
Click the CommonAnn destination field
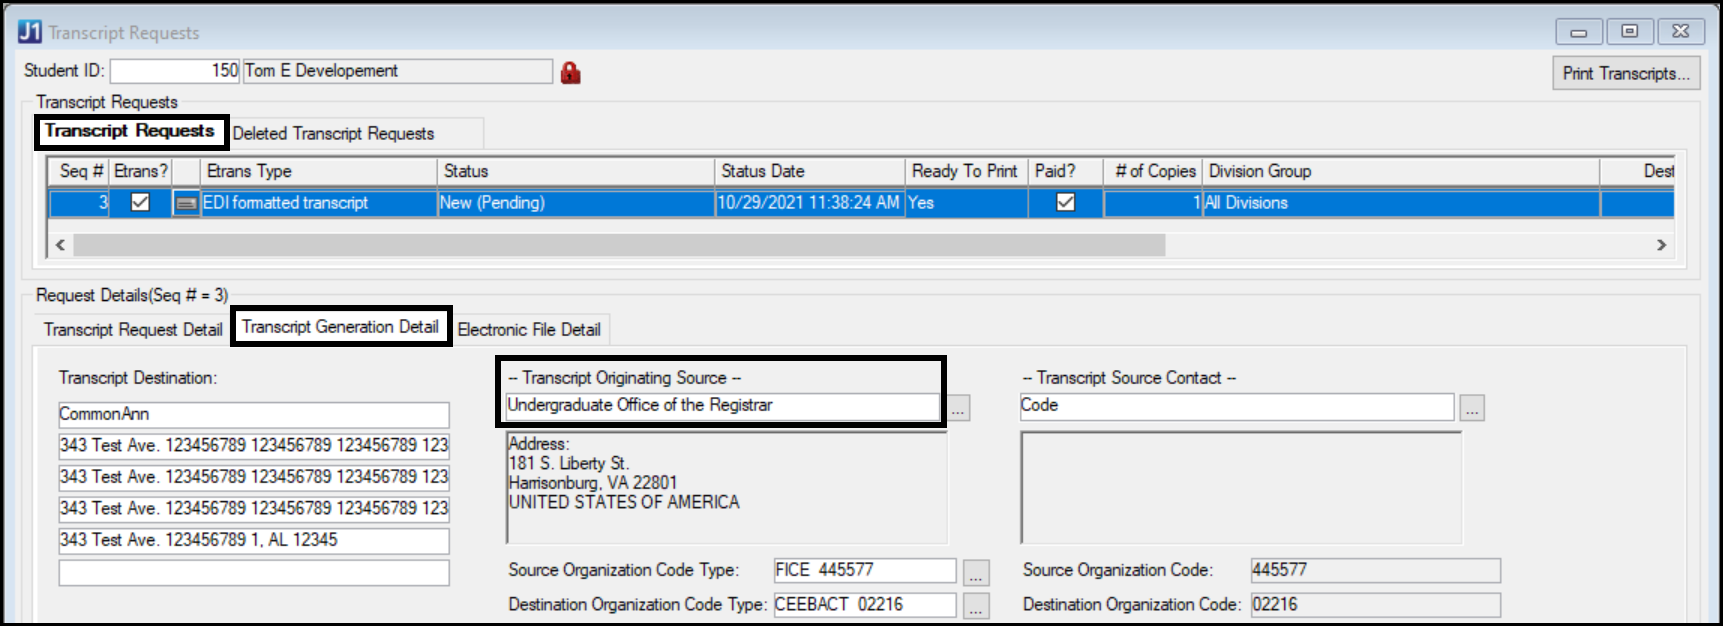click(x=254, y=414)
